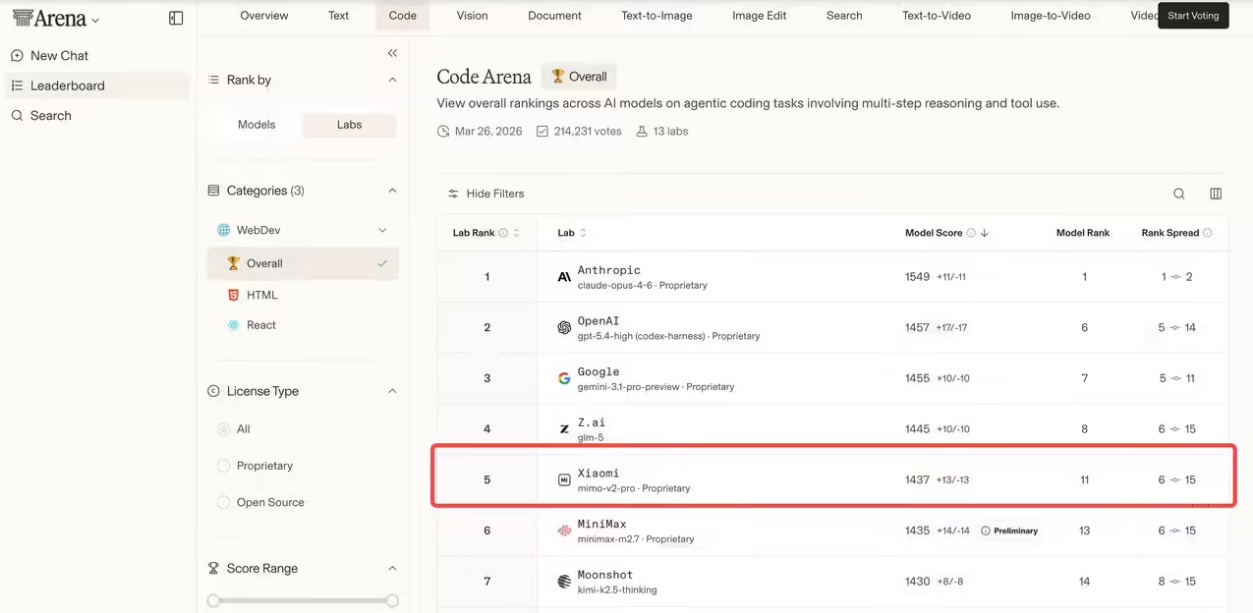
Task: Click the Start Voting button
Action: [1193, 16]
